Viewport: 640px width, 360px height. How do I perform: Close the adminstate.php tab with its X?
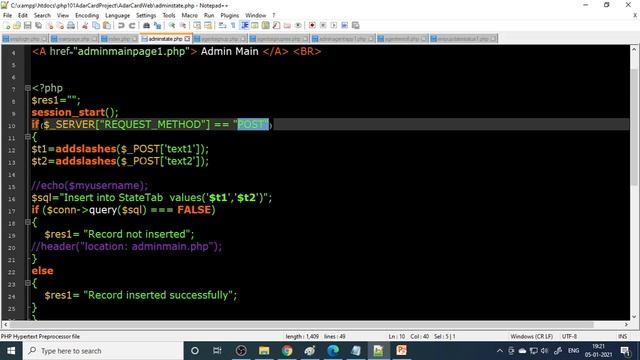pos(187,39)
